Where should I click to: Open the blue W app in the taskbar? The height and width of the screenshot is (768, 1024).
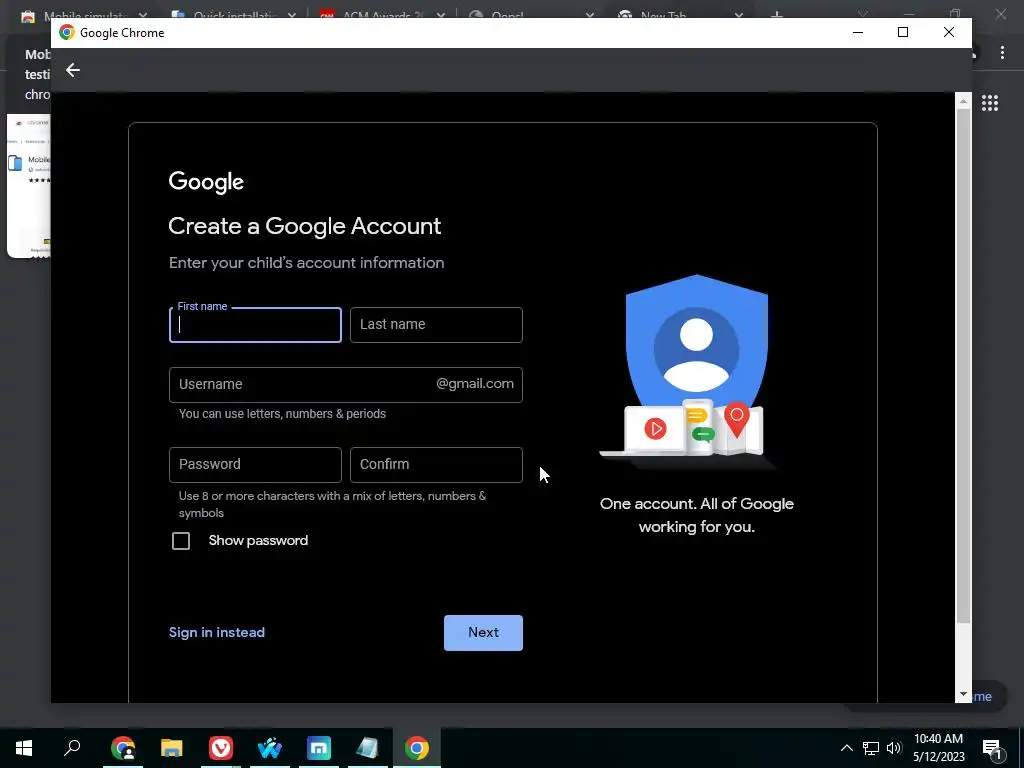pyautogui.click(x=270, y=748)
